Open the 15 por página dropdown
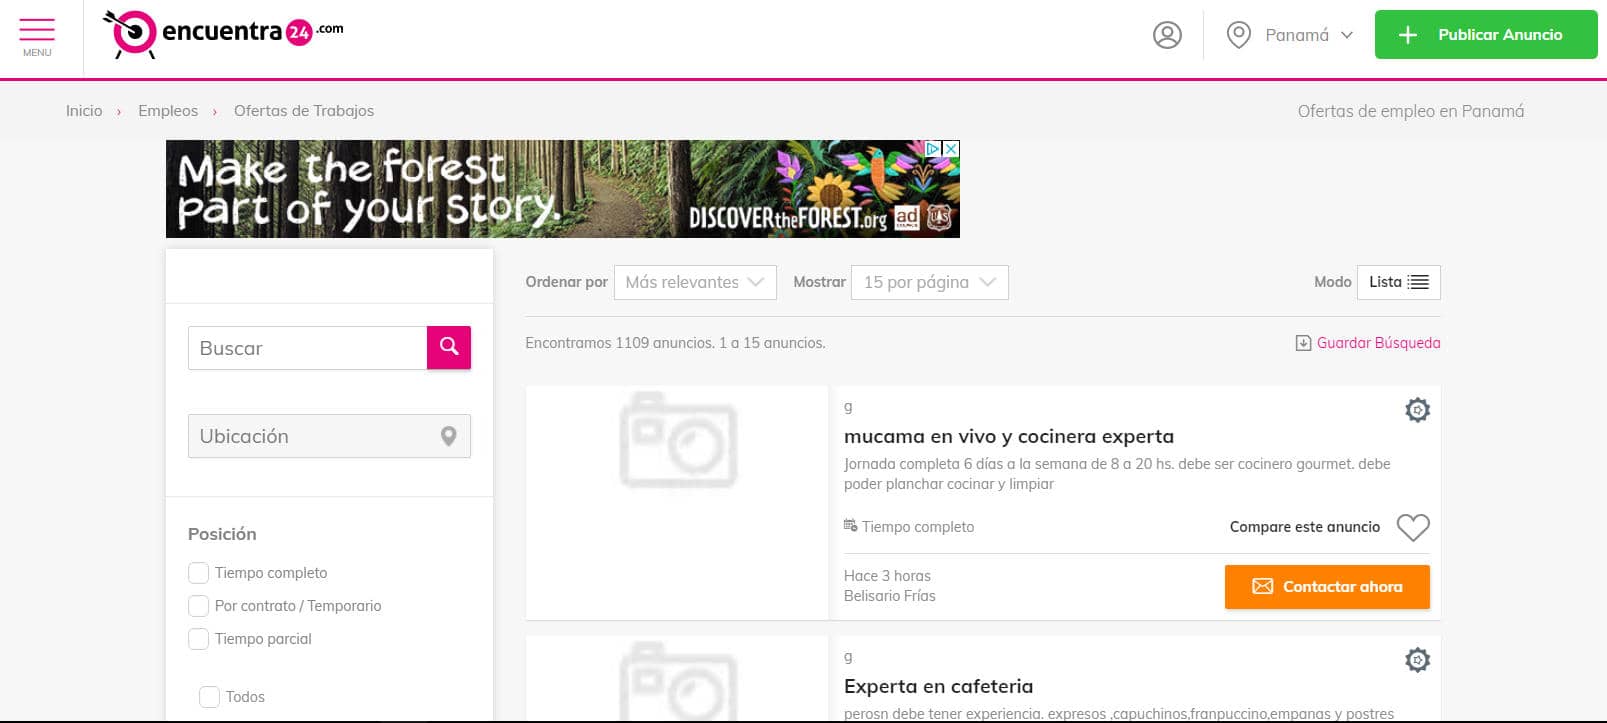The height and width of the screenshot is (723, 1607). [x=929, y=282]
